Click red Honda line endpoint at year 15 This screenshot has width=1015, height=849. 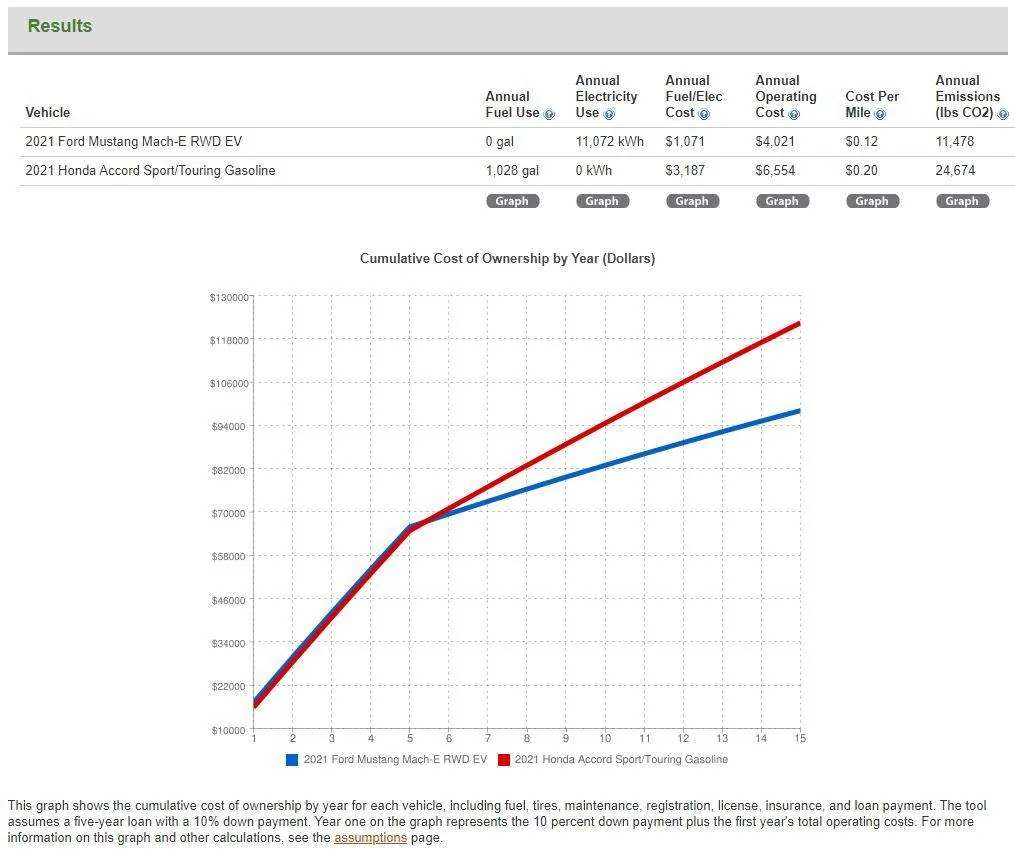(x=798, y=324)
